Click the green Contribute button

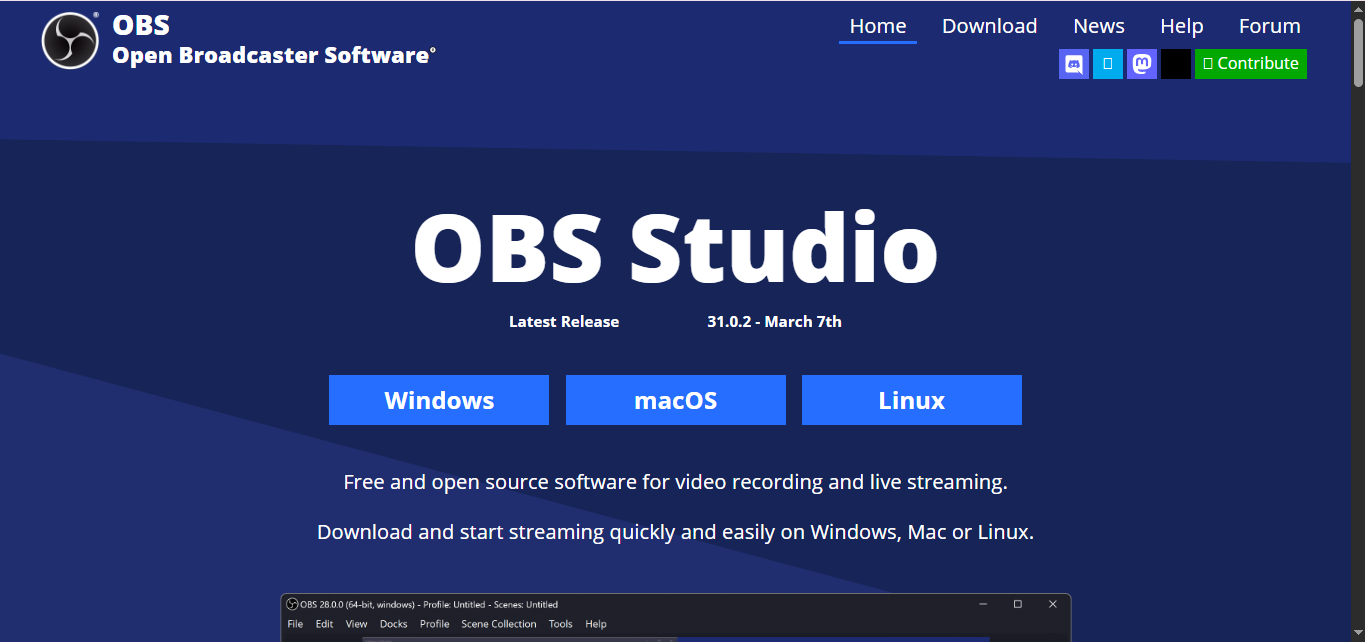click(1251, 64)
